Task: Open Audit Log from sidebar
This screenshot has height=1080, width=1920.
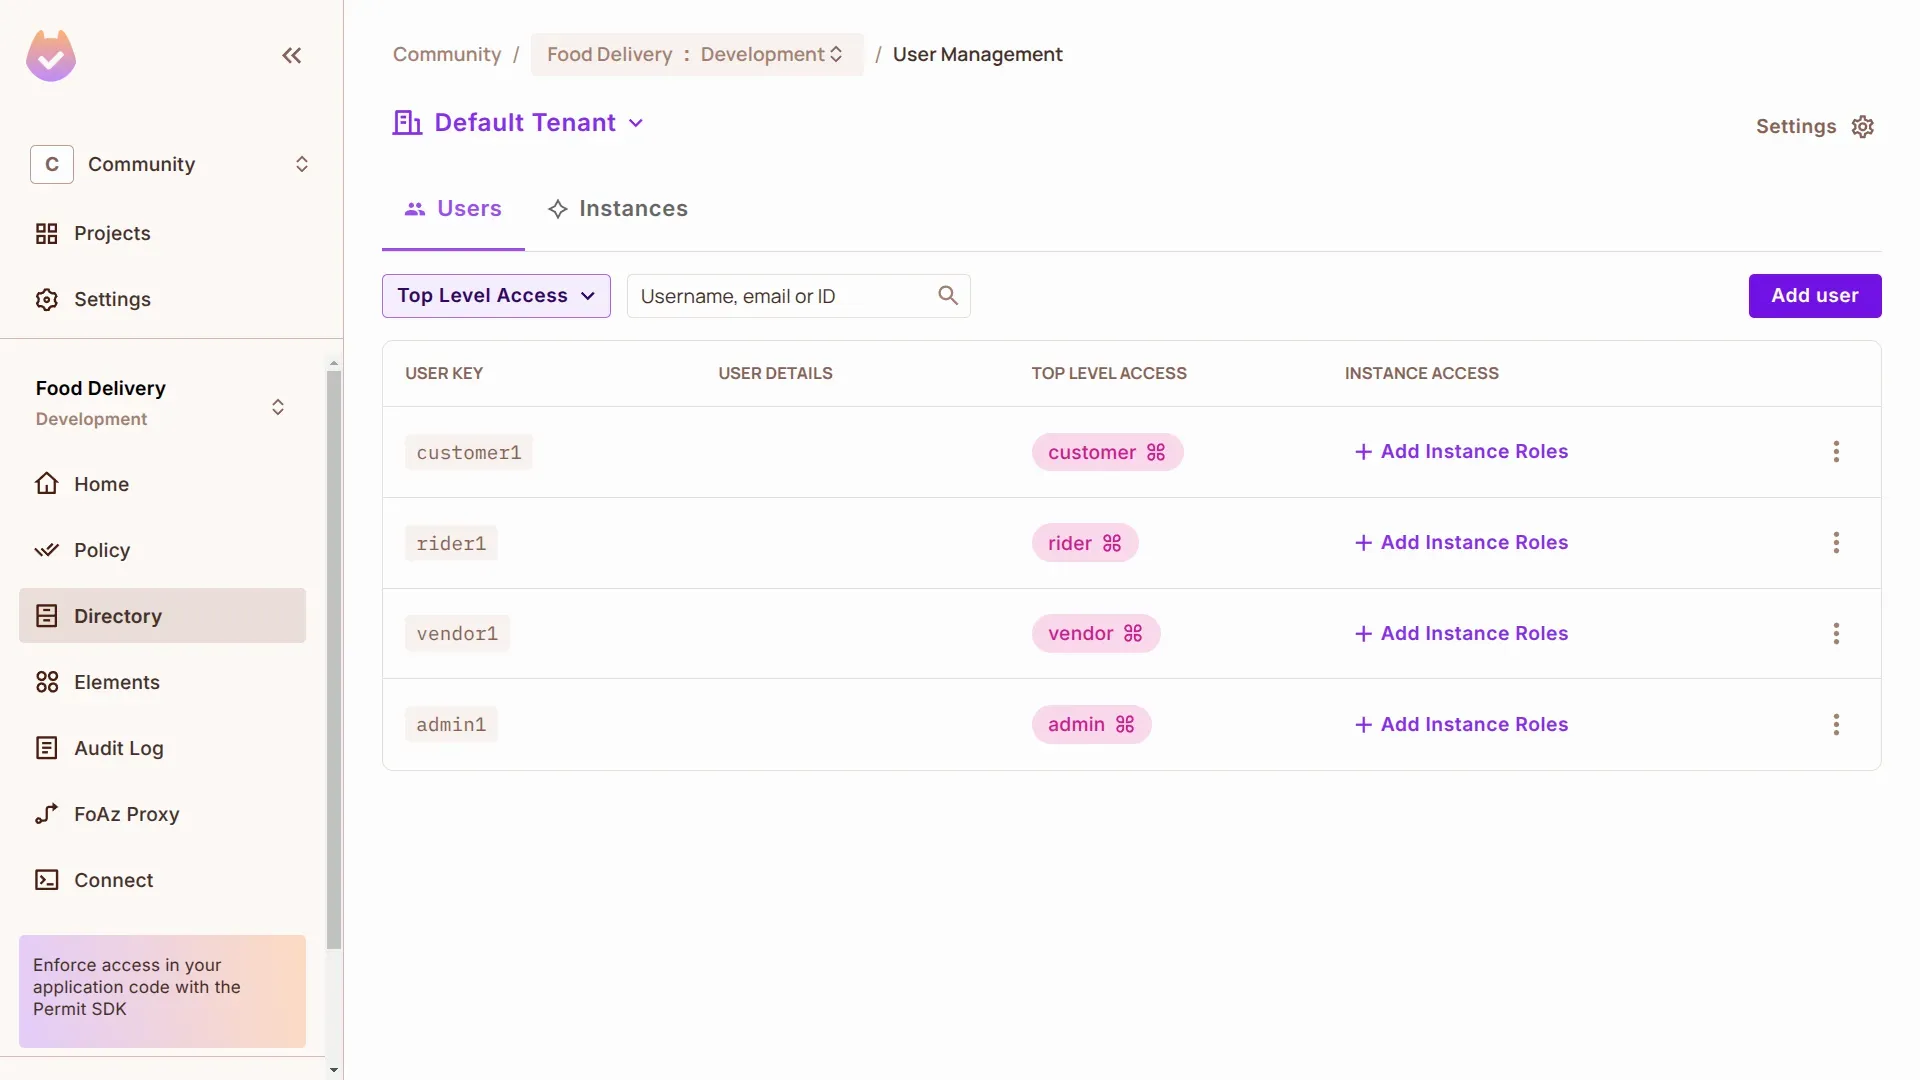Action: tap(118, 748)
